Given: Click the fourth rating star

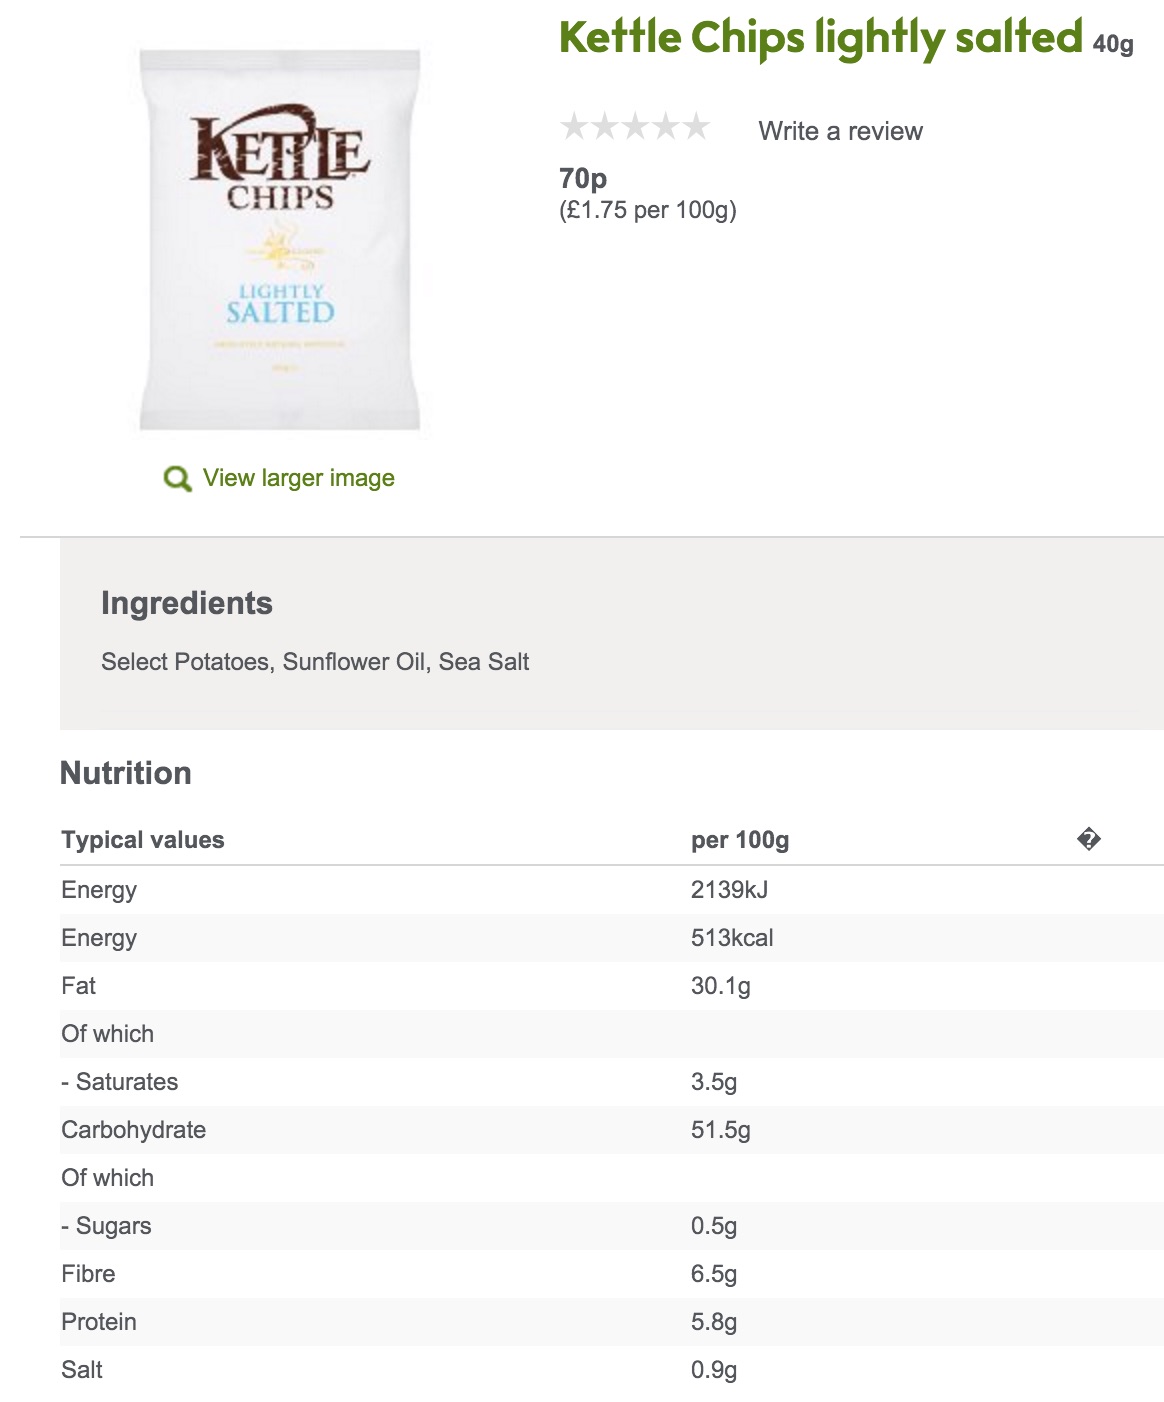Looking at the screenshot, I should [x=666, y=127].
